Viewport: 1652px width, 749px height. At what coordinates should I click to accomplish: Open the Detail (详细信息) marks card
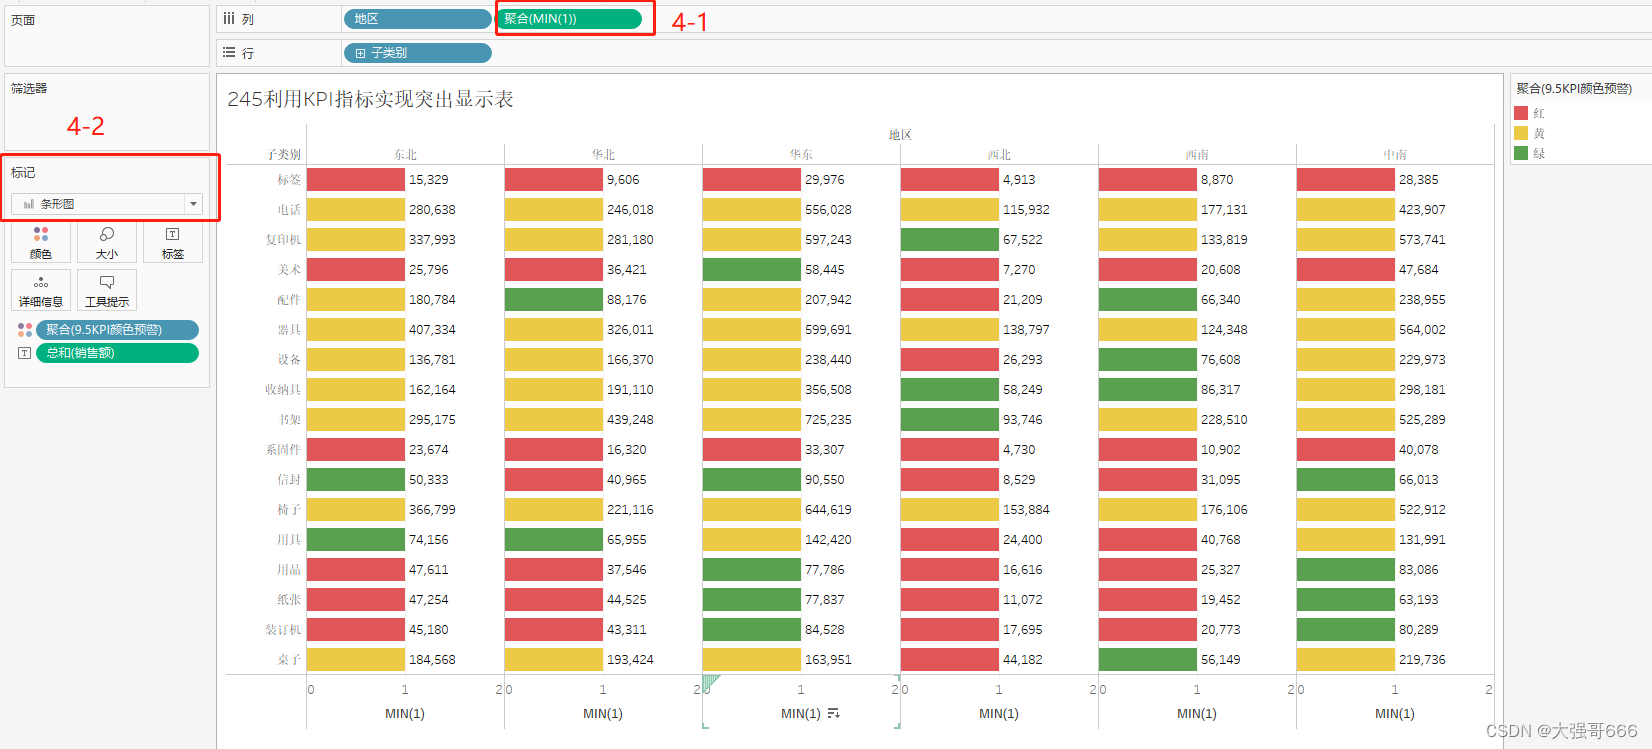[x=41, y=290]
